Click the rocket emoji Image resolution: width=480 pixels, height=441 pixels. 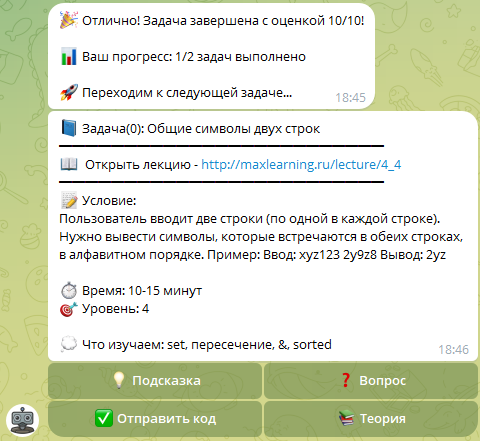[69, 92]
